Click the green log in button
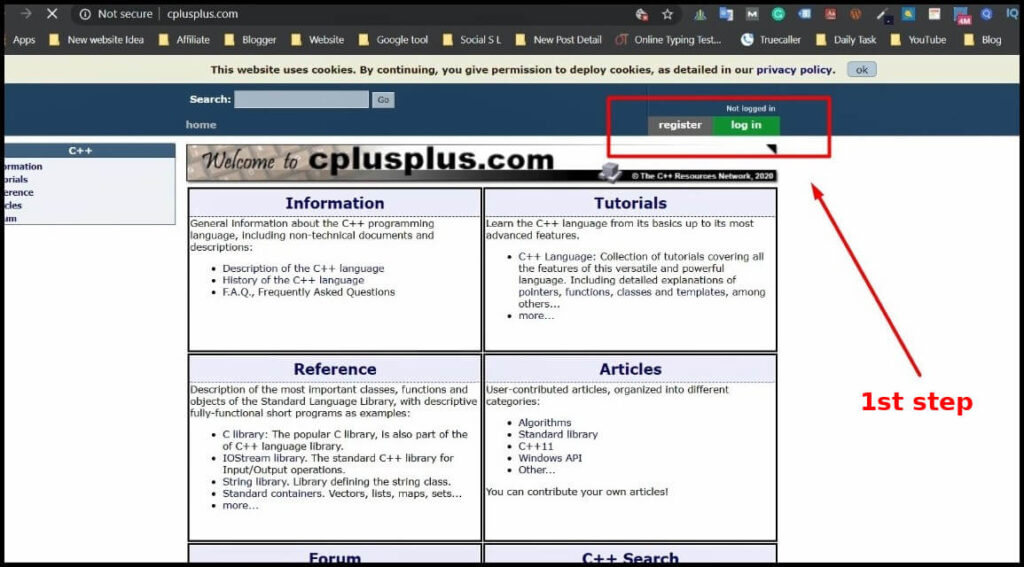1024x567 pixels. (746, 125)
